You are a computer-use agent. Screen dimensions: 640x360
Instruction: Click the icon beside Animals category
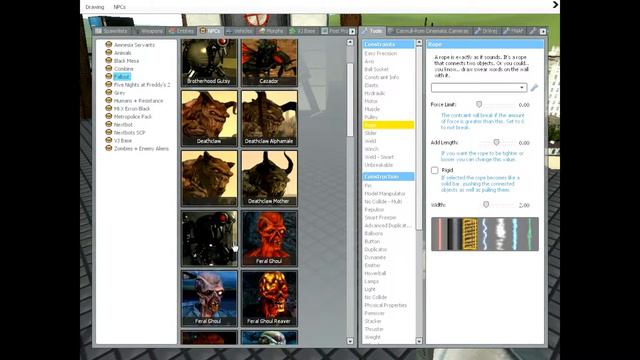[109, 52]
